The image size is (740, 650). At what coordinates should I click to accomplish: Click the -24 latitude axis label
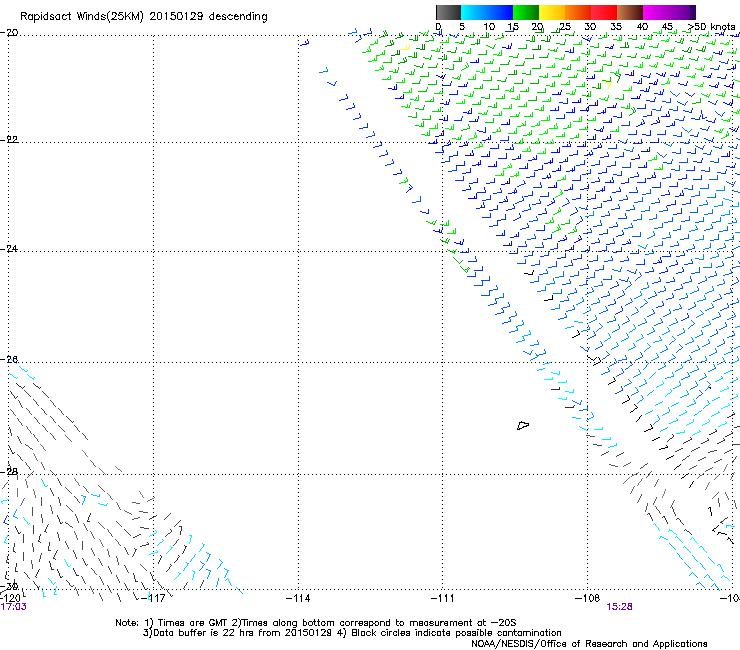9,249
